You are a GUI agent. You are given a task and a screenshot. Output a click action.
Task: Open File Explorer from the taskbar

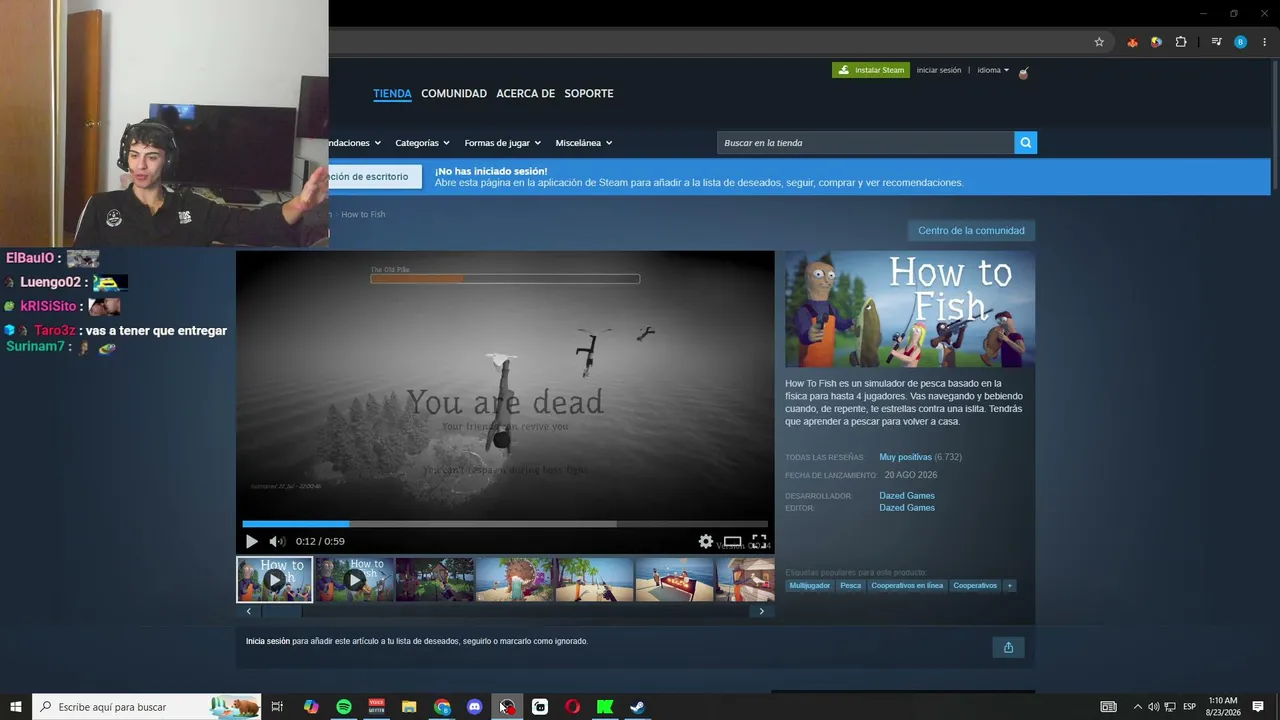[x=409, y=707]
